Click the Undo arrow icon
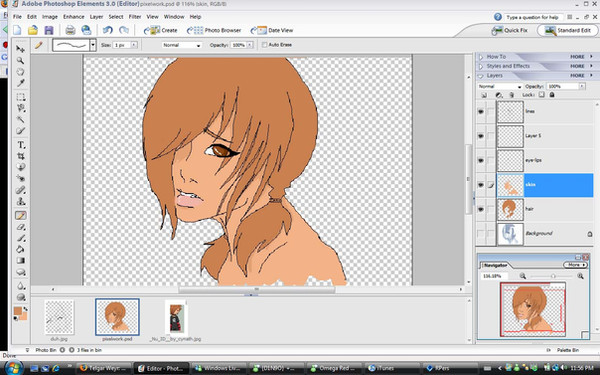 [108, 30]
